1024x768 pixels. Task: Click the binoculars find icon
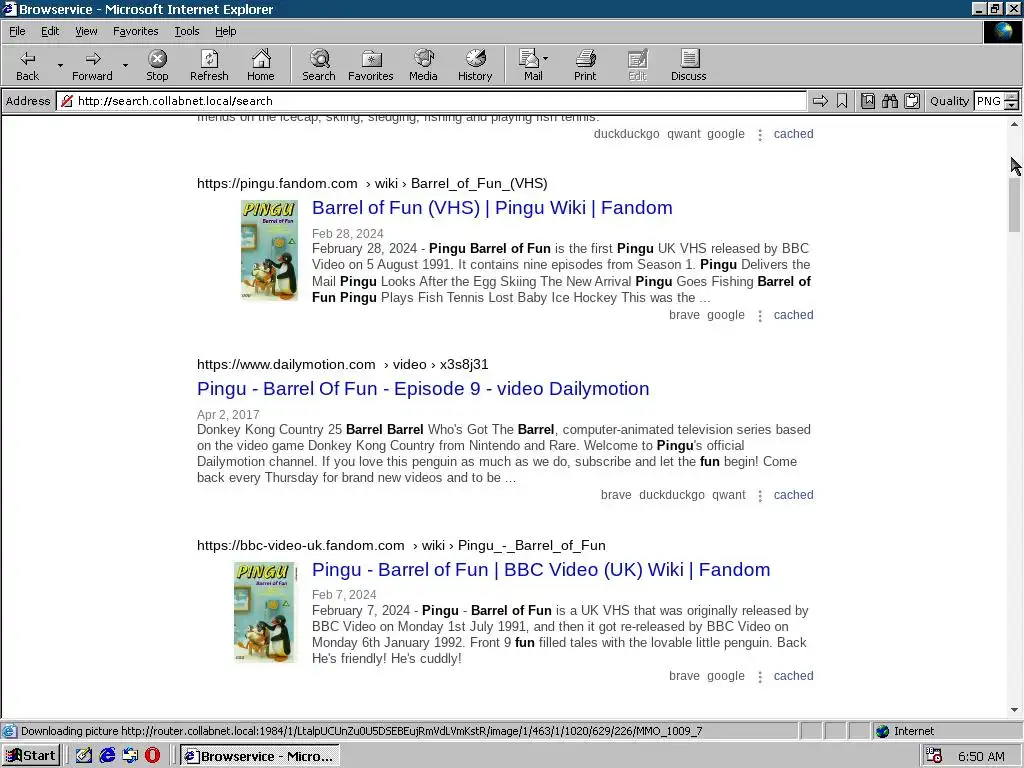pyautogui.click(x=889, y=101)
